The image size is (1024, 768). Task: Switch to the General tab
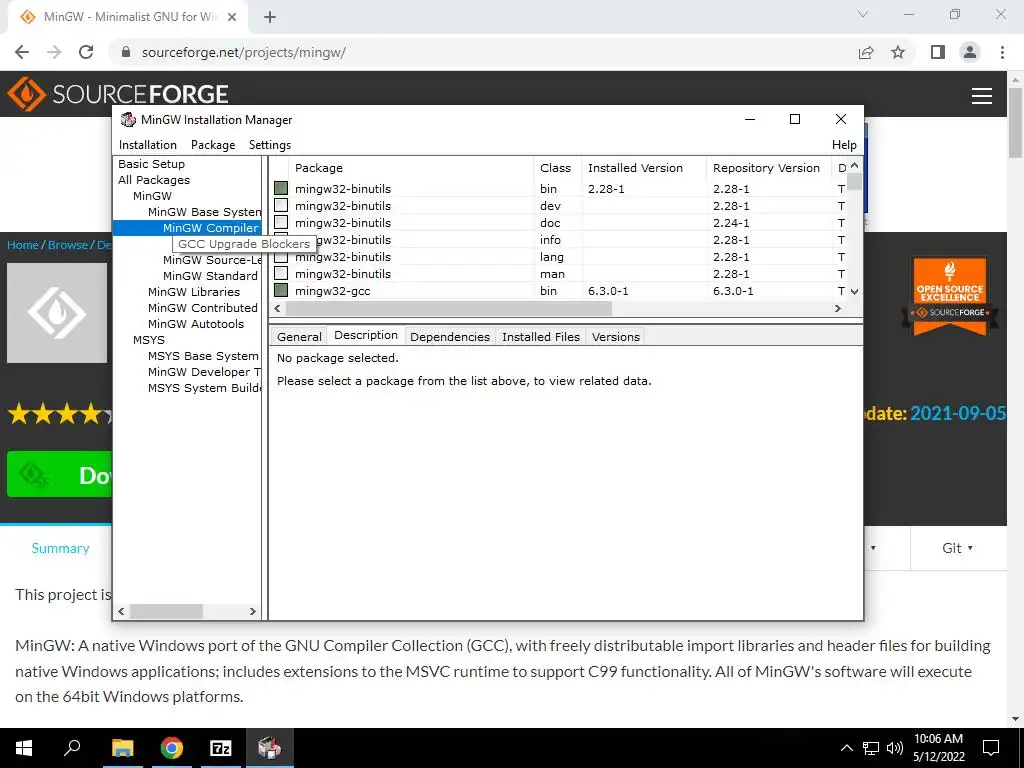coord(299,337)
